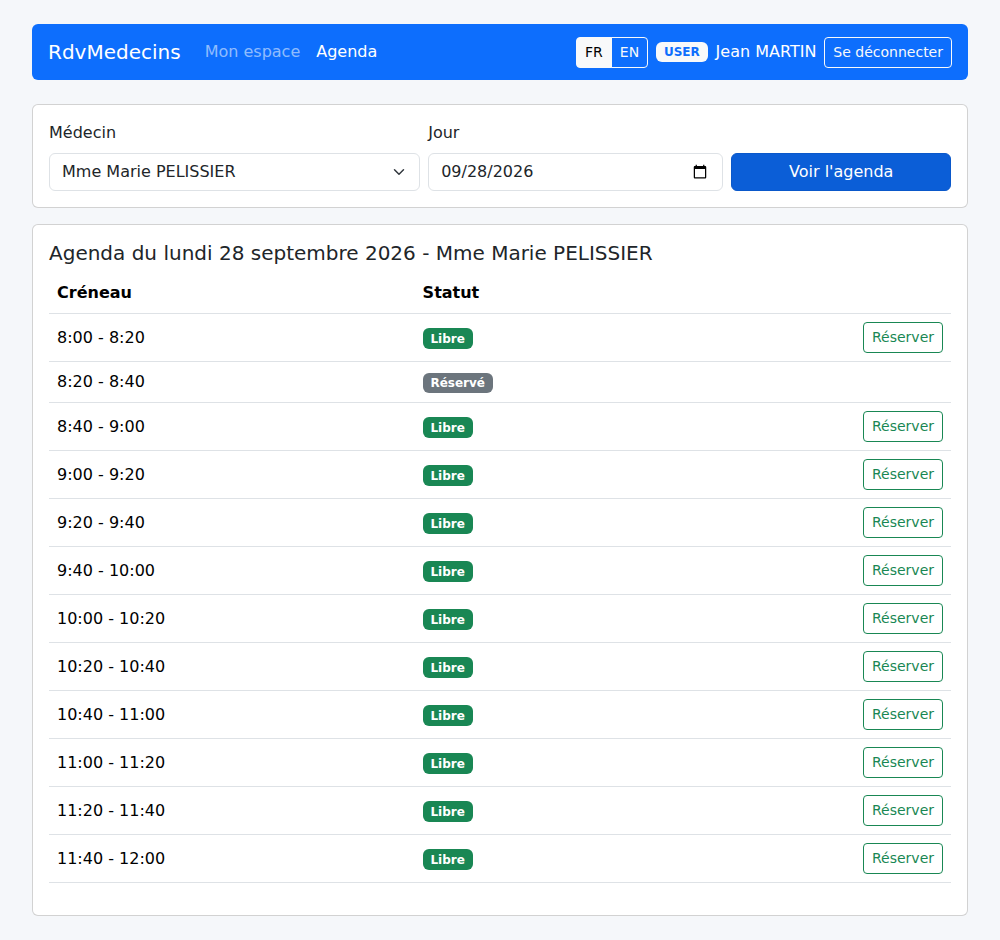The width and height of the screenshot is (1000, 940).
Task: Open the calendar picker icon in Jour field
Action: click(x=700, y=172)
